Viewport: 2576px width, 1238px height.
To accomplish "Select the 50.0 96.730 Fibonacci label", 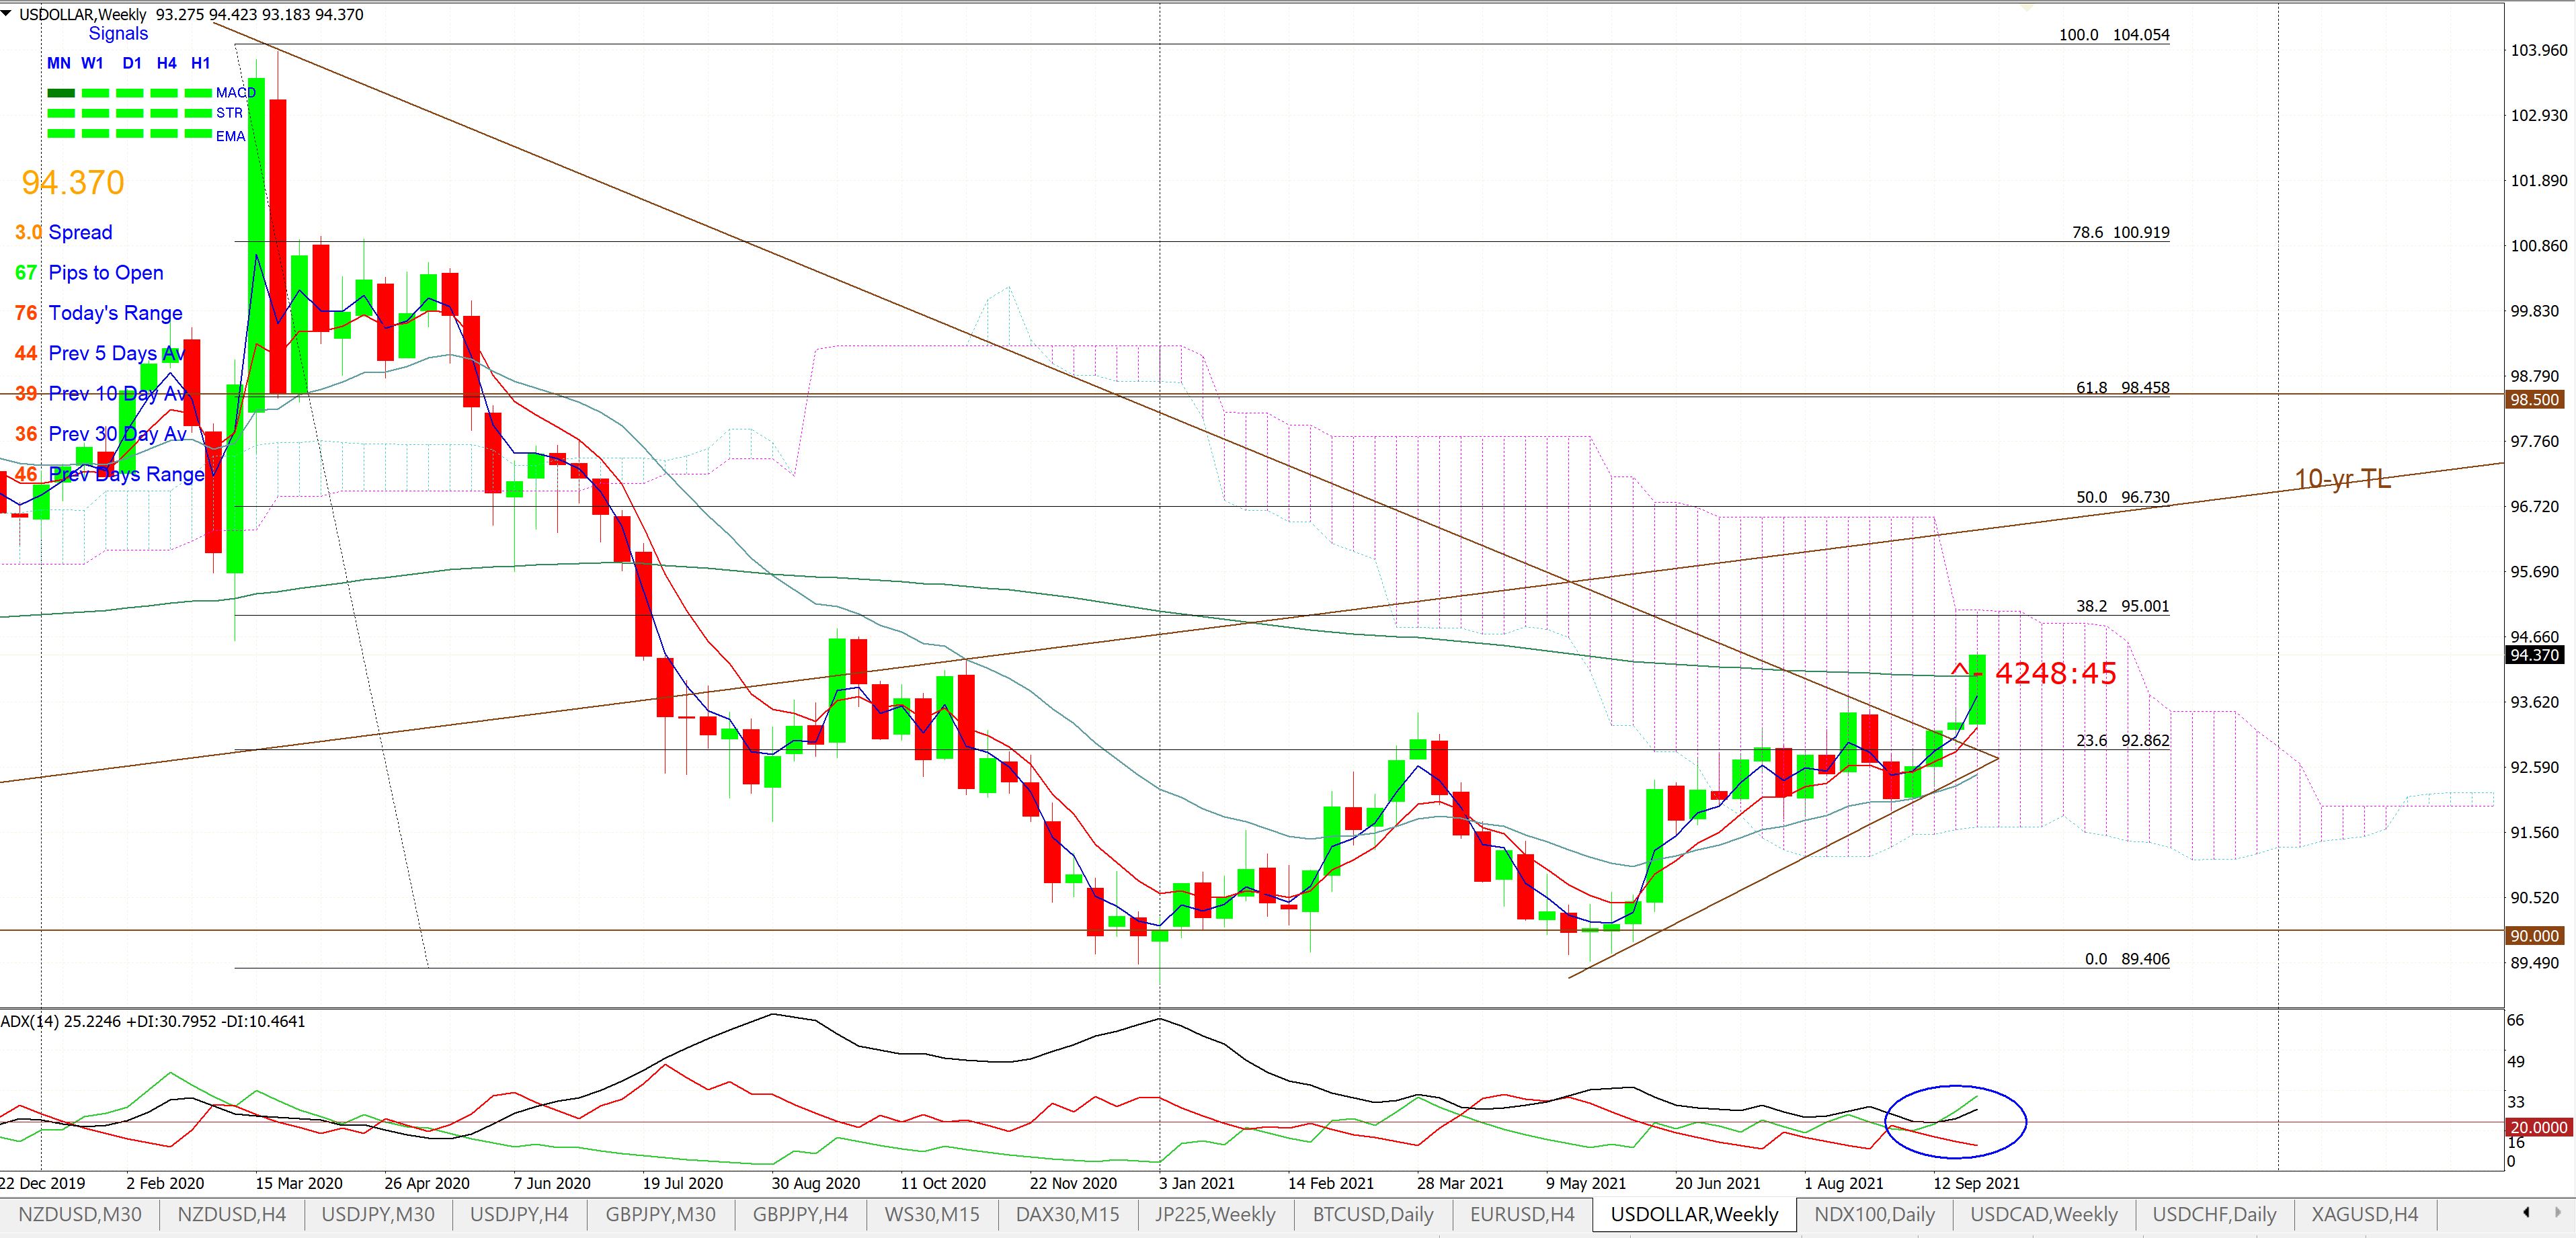I will [x=2123, y=497].
